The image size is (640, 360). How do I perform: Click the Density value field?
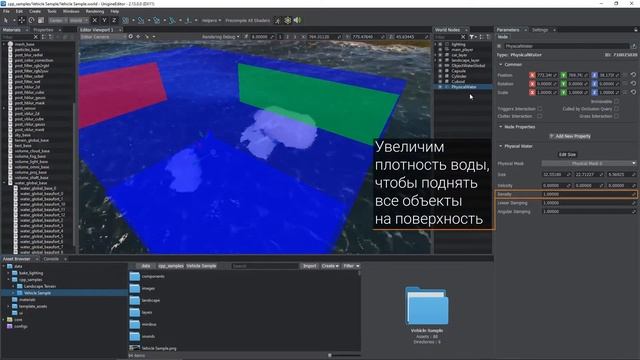click(589, 194)
